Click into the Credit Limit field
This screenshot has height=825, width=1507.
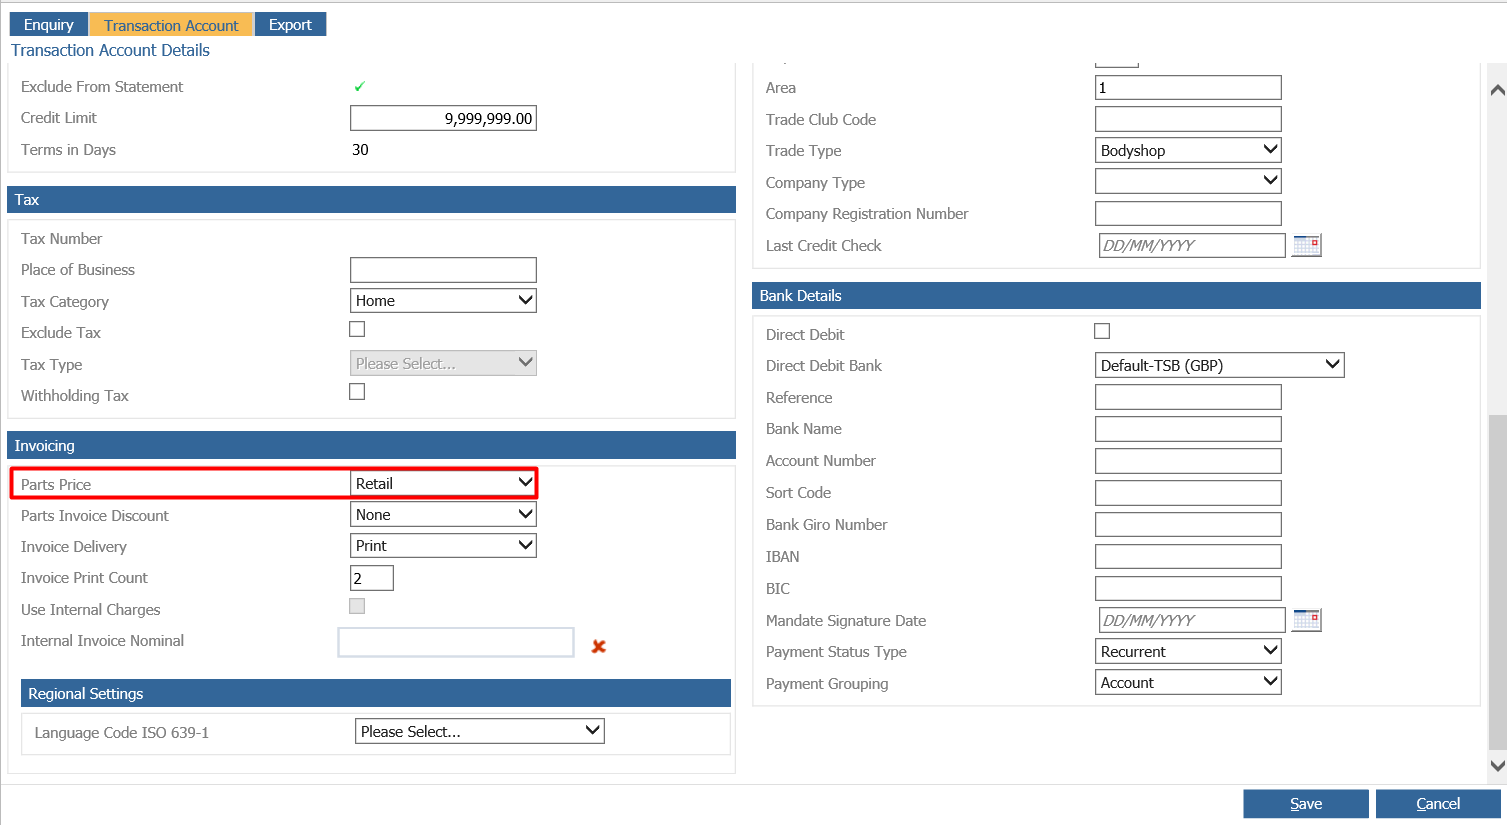click(443, 119)
